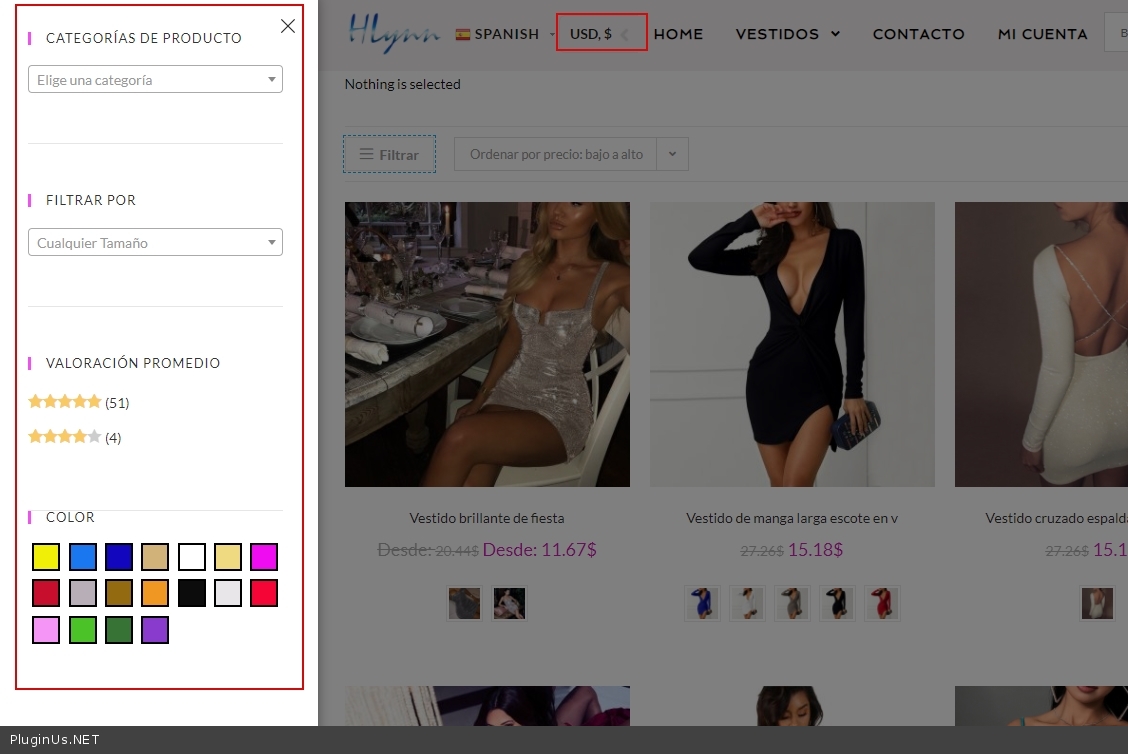Close the filter sidebar panel

[288, 27]
